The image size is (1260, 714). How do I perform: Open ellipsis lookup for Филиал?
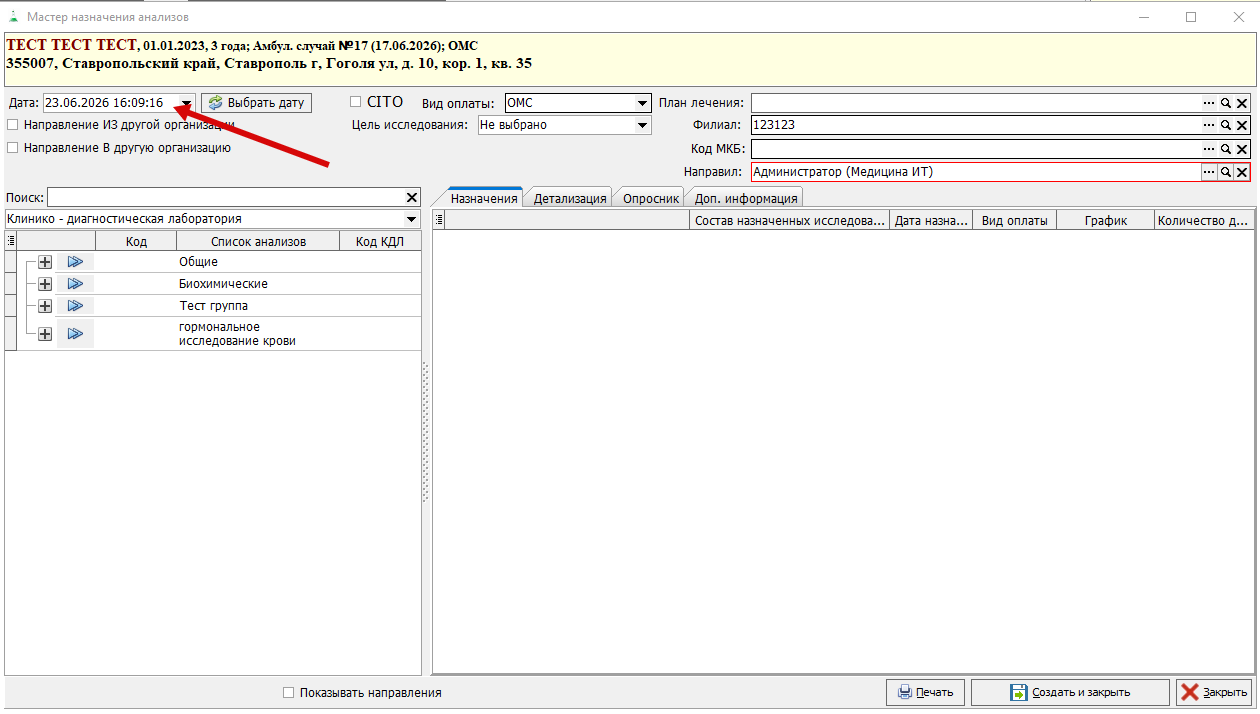pos(1209,126)
